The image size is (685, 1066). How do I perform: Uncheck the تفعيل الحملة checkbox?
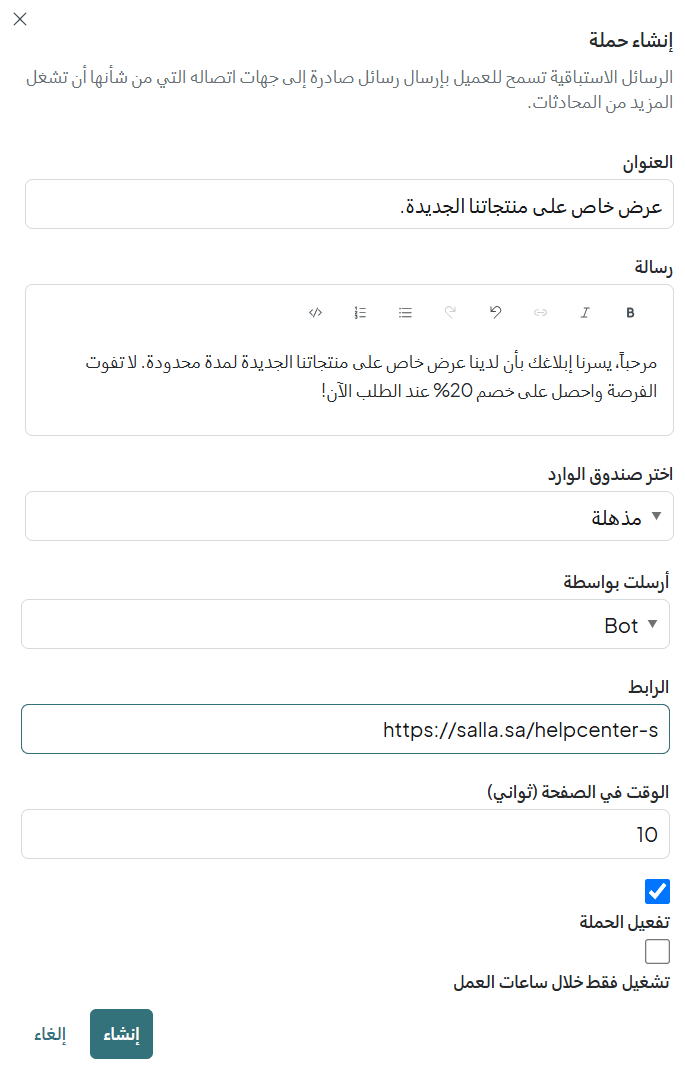(657, 891)
